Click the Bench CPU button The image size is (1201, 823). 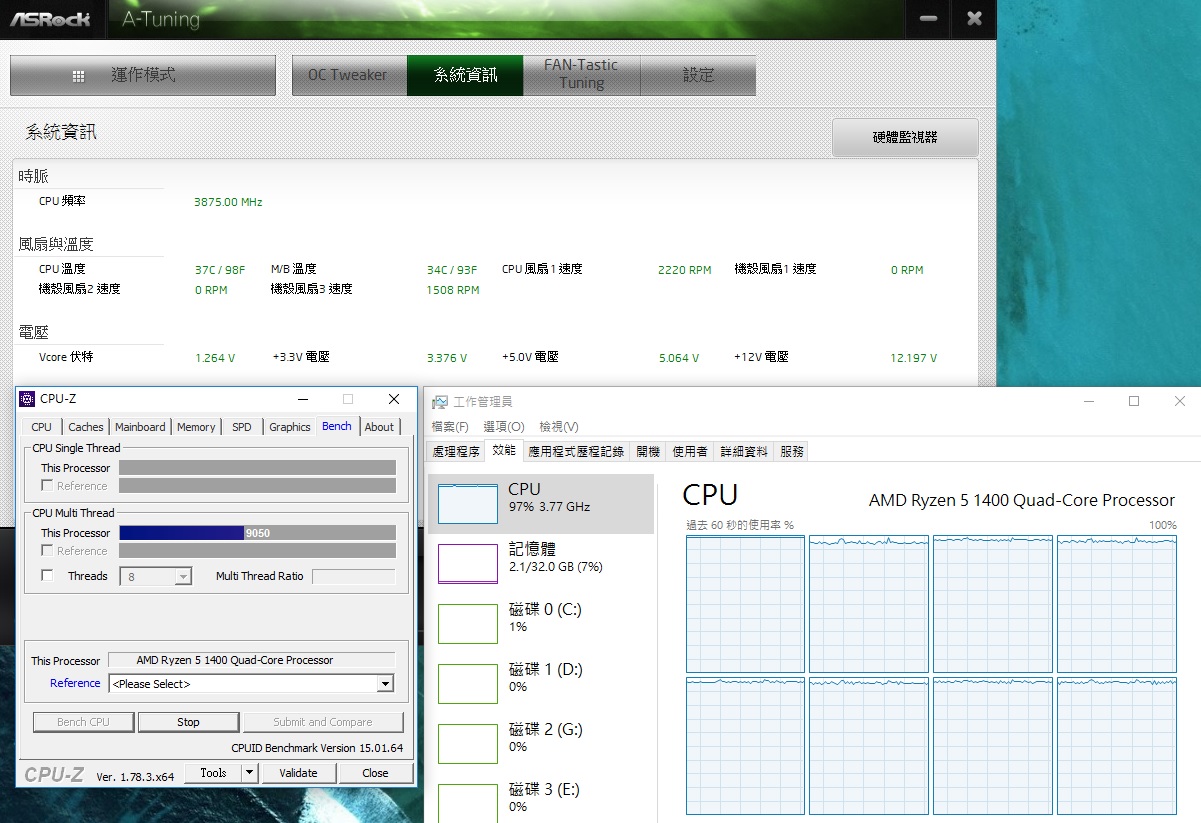pyautogui.click(x=84, y=722)
